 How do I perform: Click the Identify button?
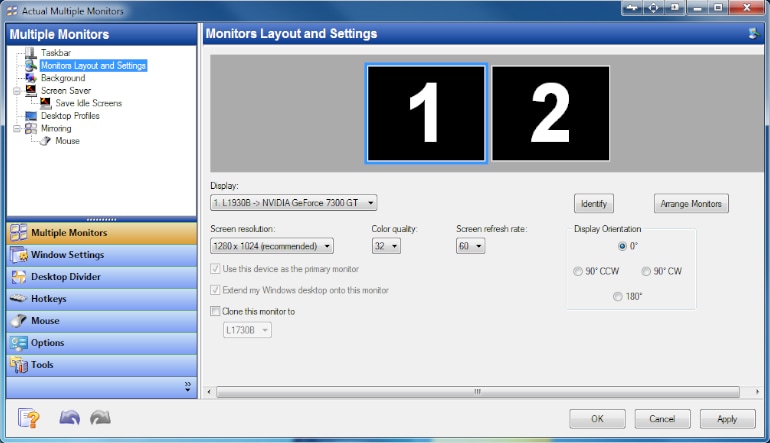pos(594,203)
